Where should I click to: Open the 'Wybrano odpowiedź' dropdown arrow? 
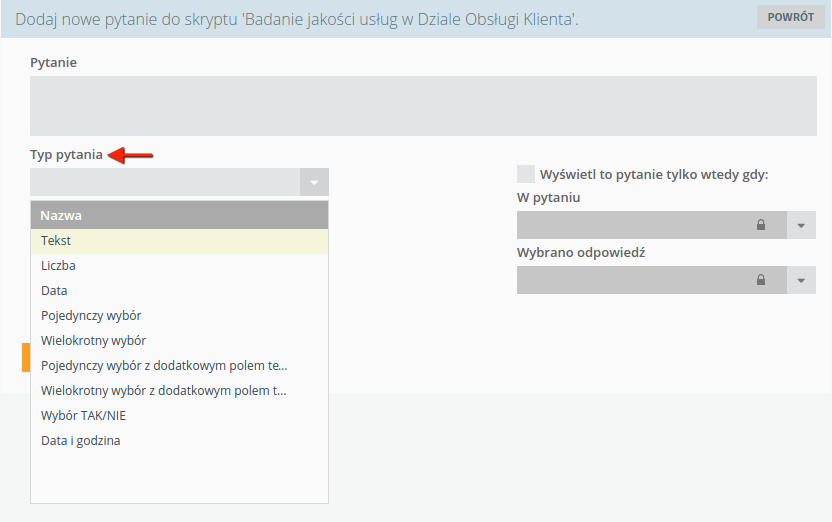(801, 280)
